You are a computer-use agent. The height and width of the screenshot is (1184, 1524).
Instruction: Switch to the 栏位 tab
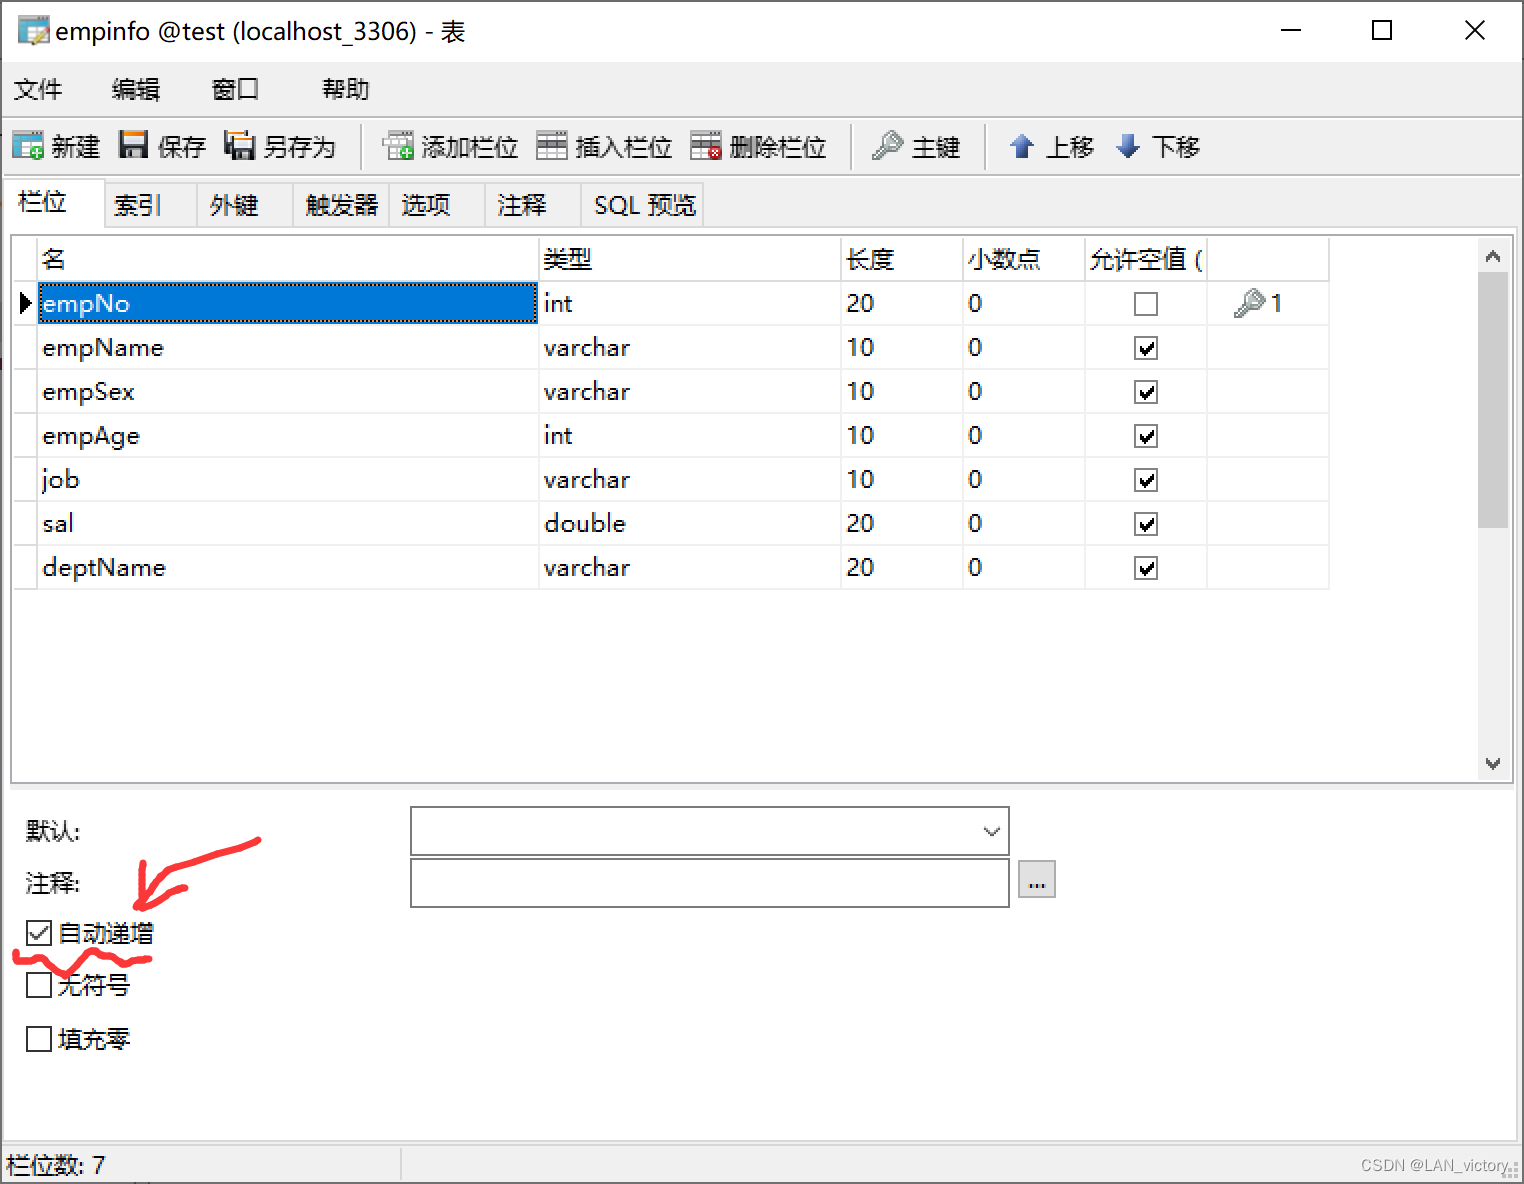click(x=54, y=203)
